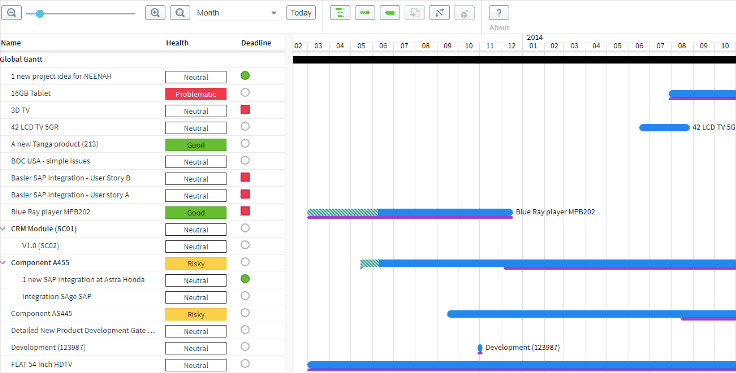Select Detailed New Product Development Gate row
The height and width of the screenshot is (373, 736).
(143, 330)
